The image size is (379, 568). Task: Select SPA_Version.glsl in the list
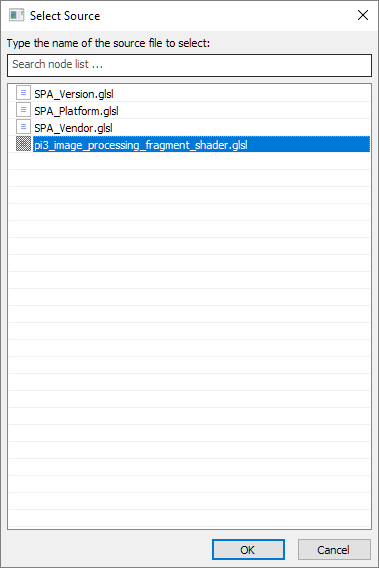click(x=189, y=93)
